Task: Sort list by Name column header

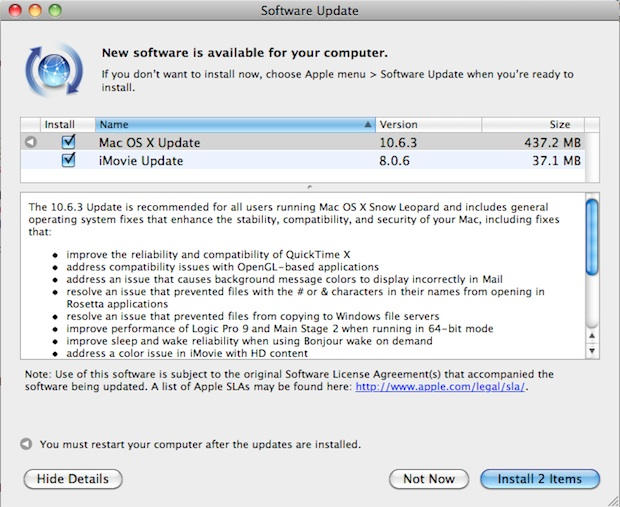Action: coord(230,125)
